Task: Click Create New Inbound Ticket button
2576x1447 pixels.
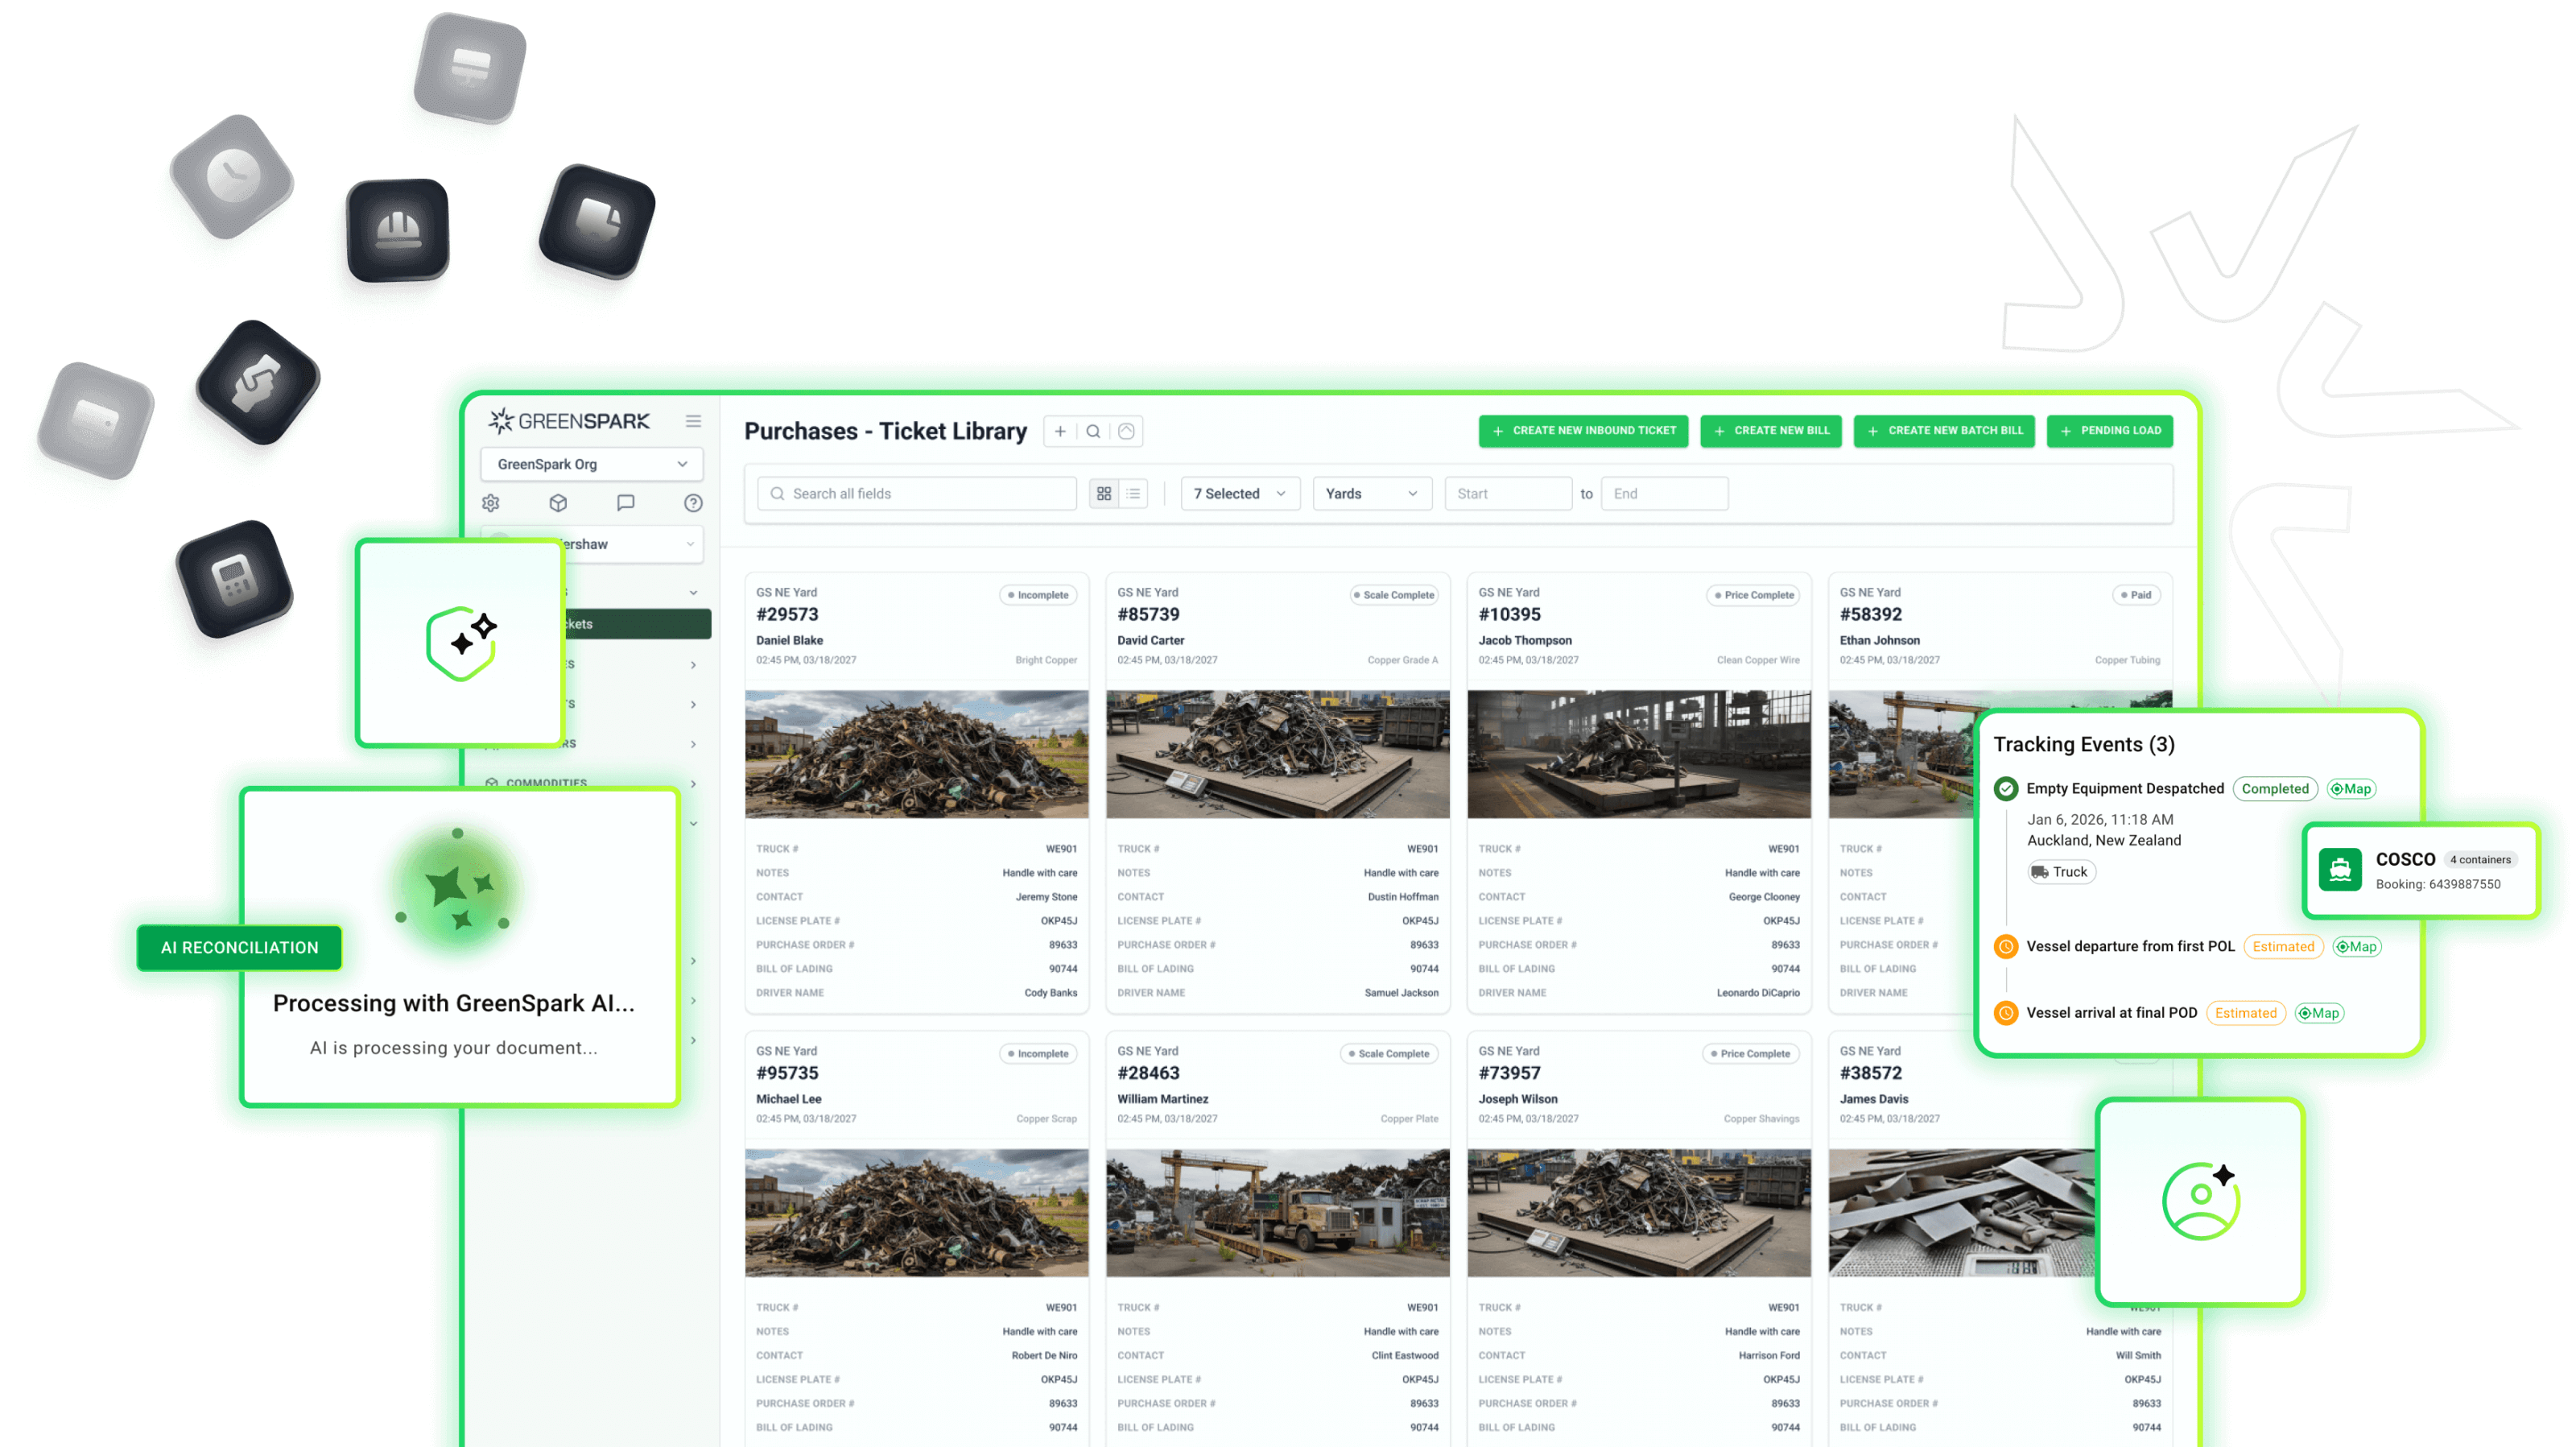Action: [x=1583, y=431]
